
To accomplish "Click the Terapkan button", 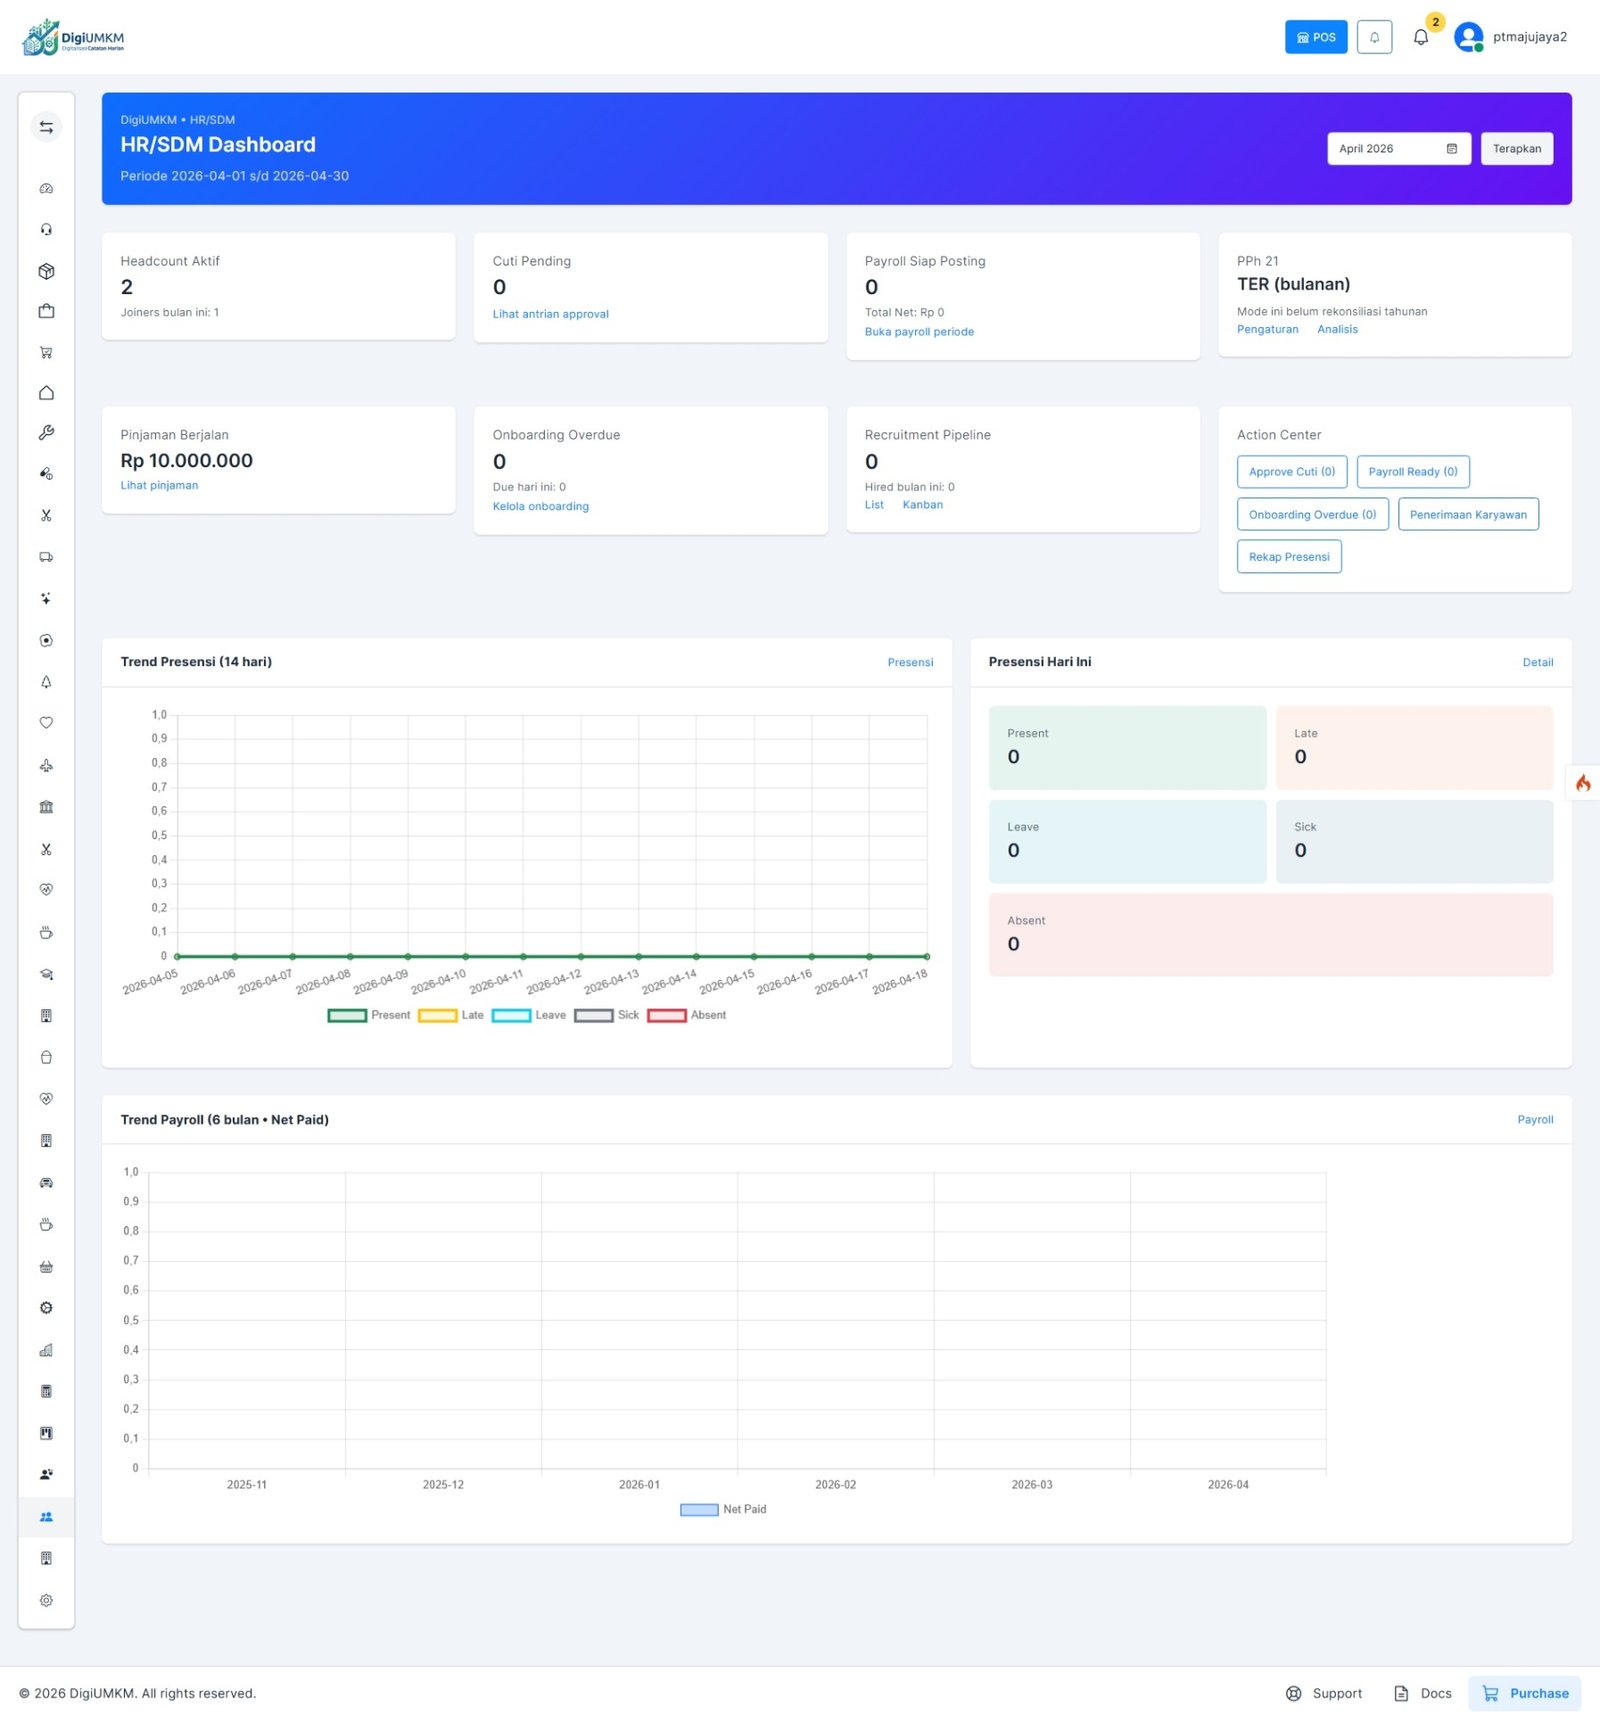I will [x=1516, y=149].
